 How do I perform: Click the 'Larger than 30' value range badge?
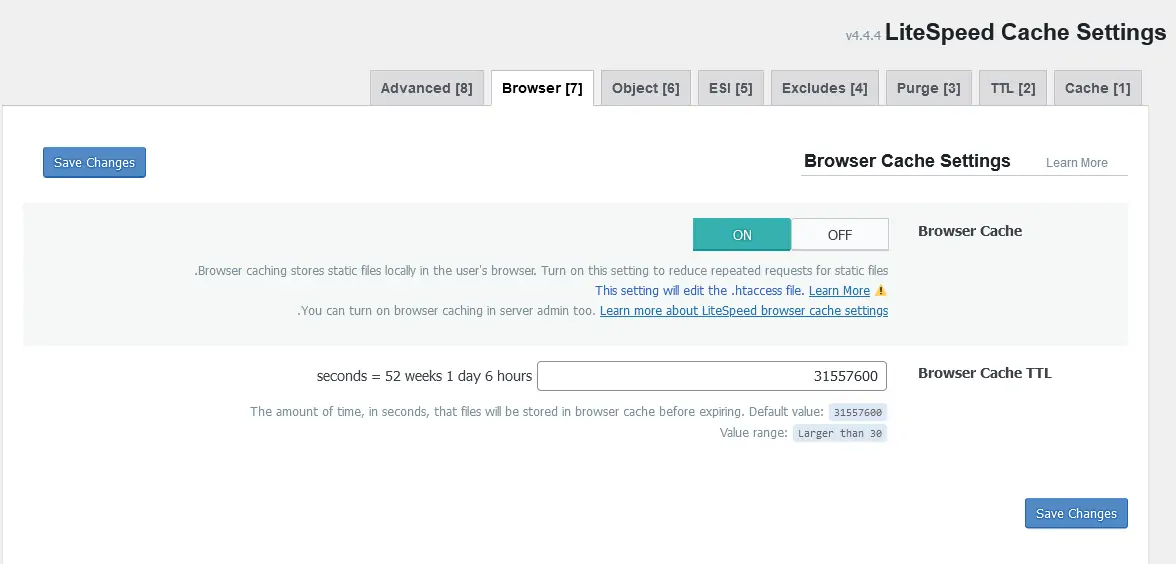click(x=839, y=434)
